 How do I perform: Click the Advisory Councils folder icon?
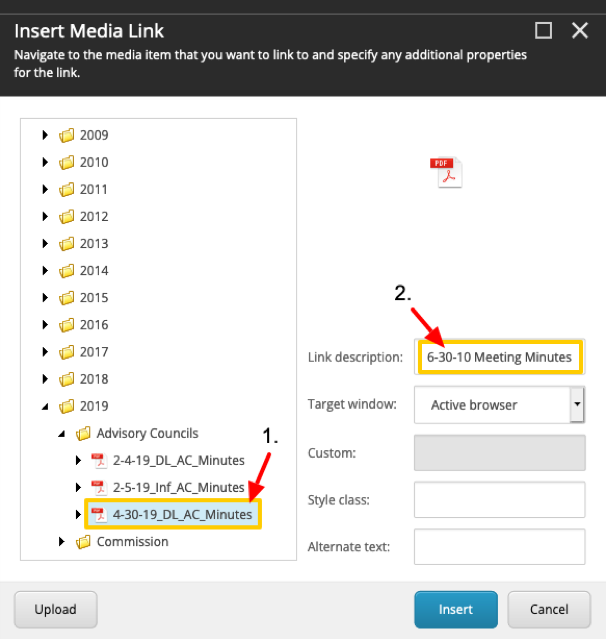pos(84,434)
